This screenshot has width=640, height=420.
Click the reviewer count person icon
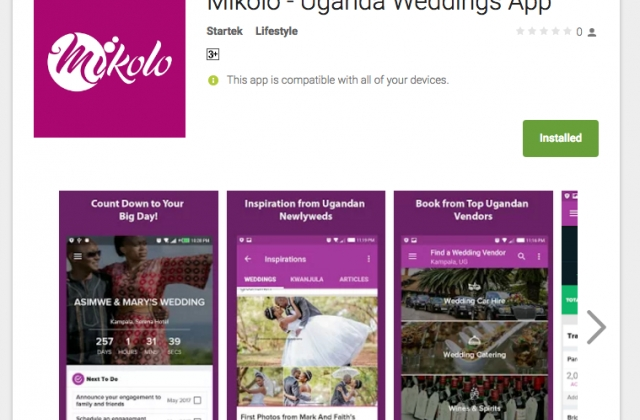(592, 32)
